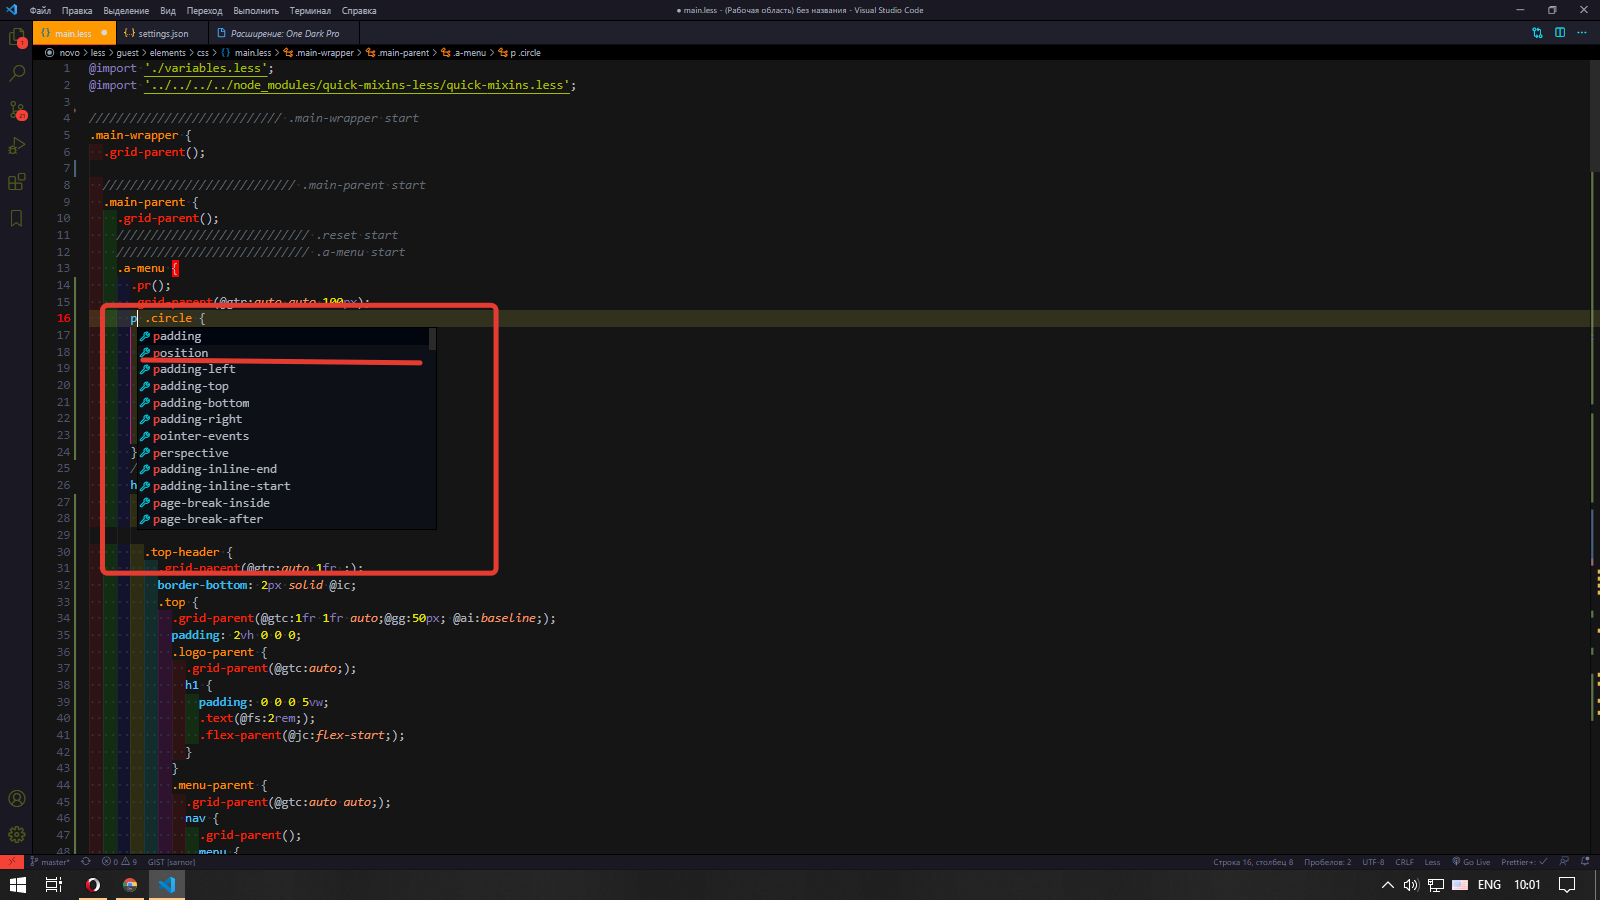Viewport: 1600px width, 900px height.
Task: Open the Manage gear menu
Action: point(16,834)
